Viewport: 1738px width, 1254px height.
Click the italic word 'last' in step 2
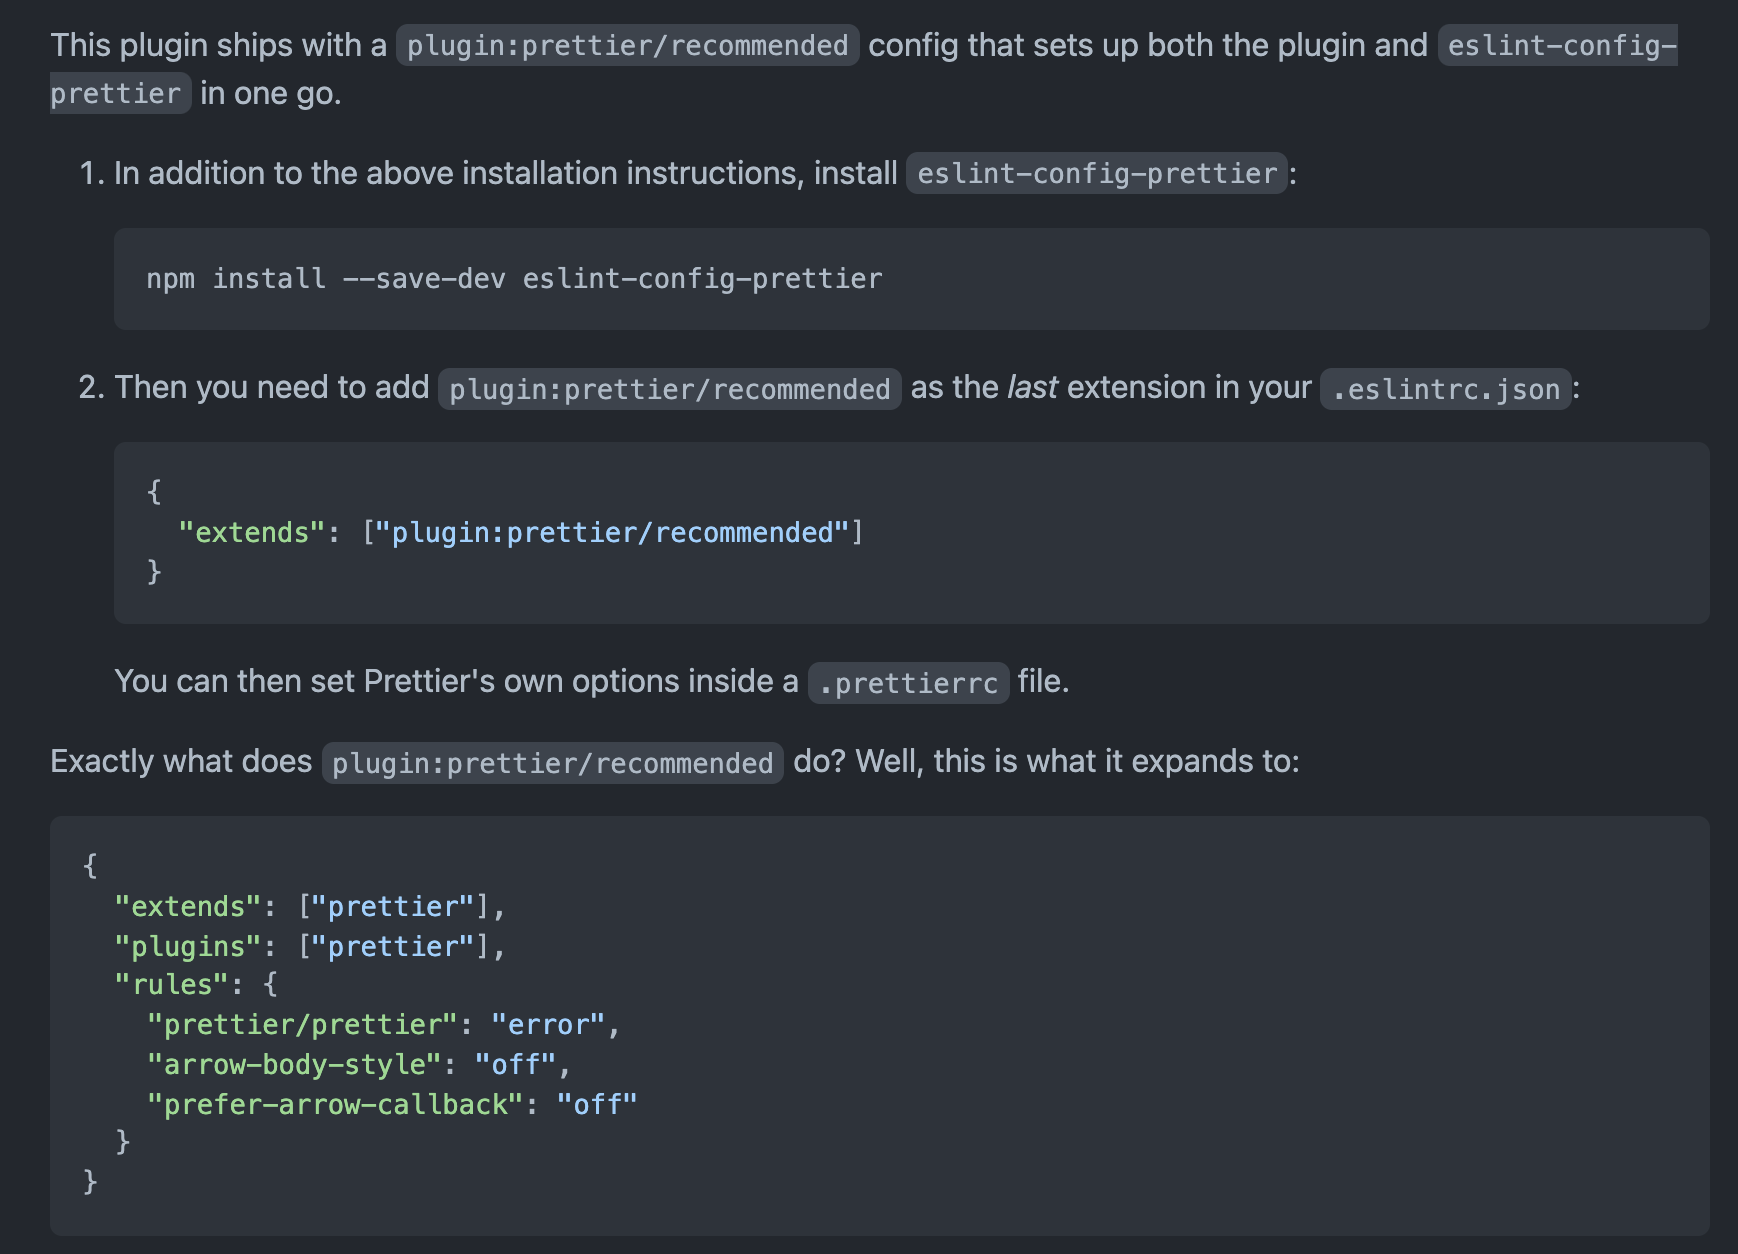pyautogui.click(x=1032, y=387)
